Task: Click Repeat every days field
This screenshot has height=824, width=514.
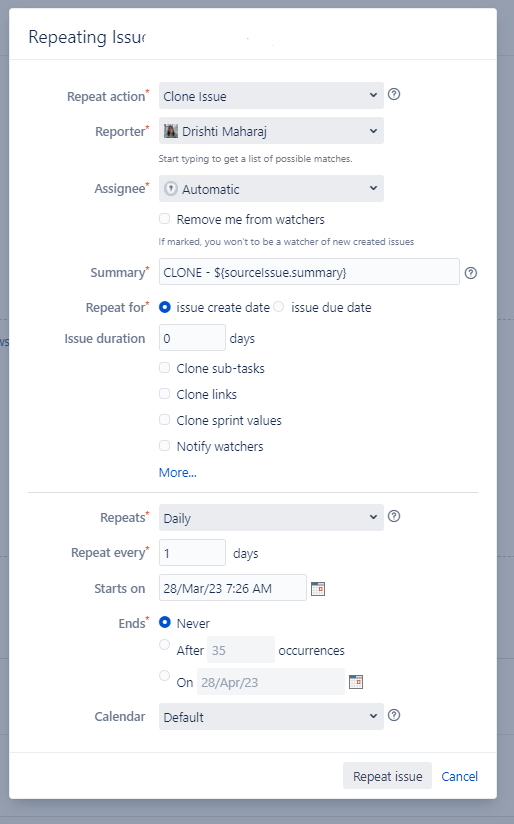Action: pyautogui.click(x=192, y=552)
